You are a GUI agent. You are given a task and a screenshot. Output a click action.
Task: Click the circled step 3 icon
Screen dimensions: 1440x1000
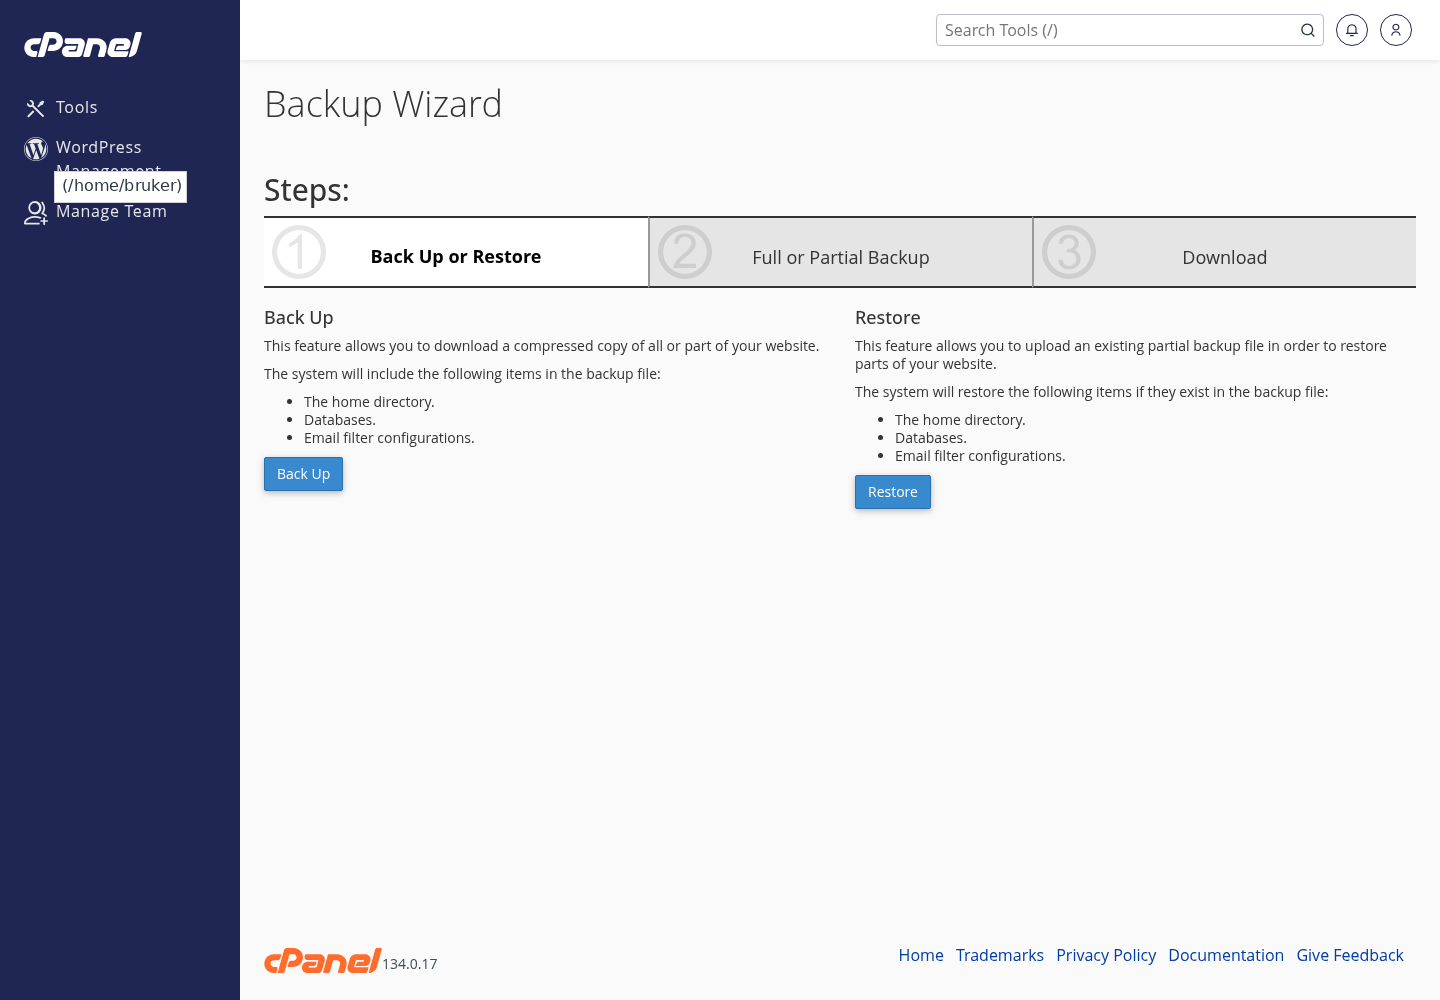[x=1068, y=252]
